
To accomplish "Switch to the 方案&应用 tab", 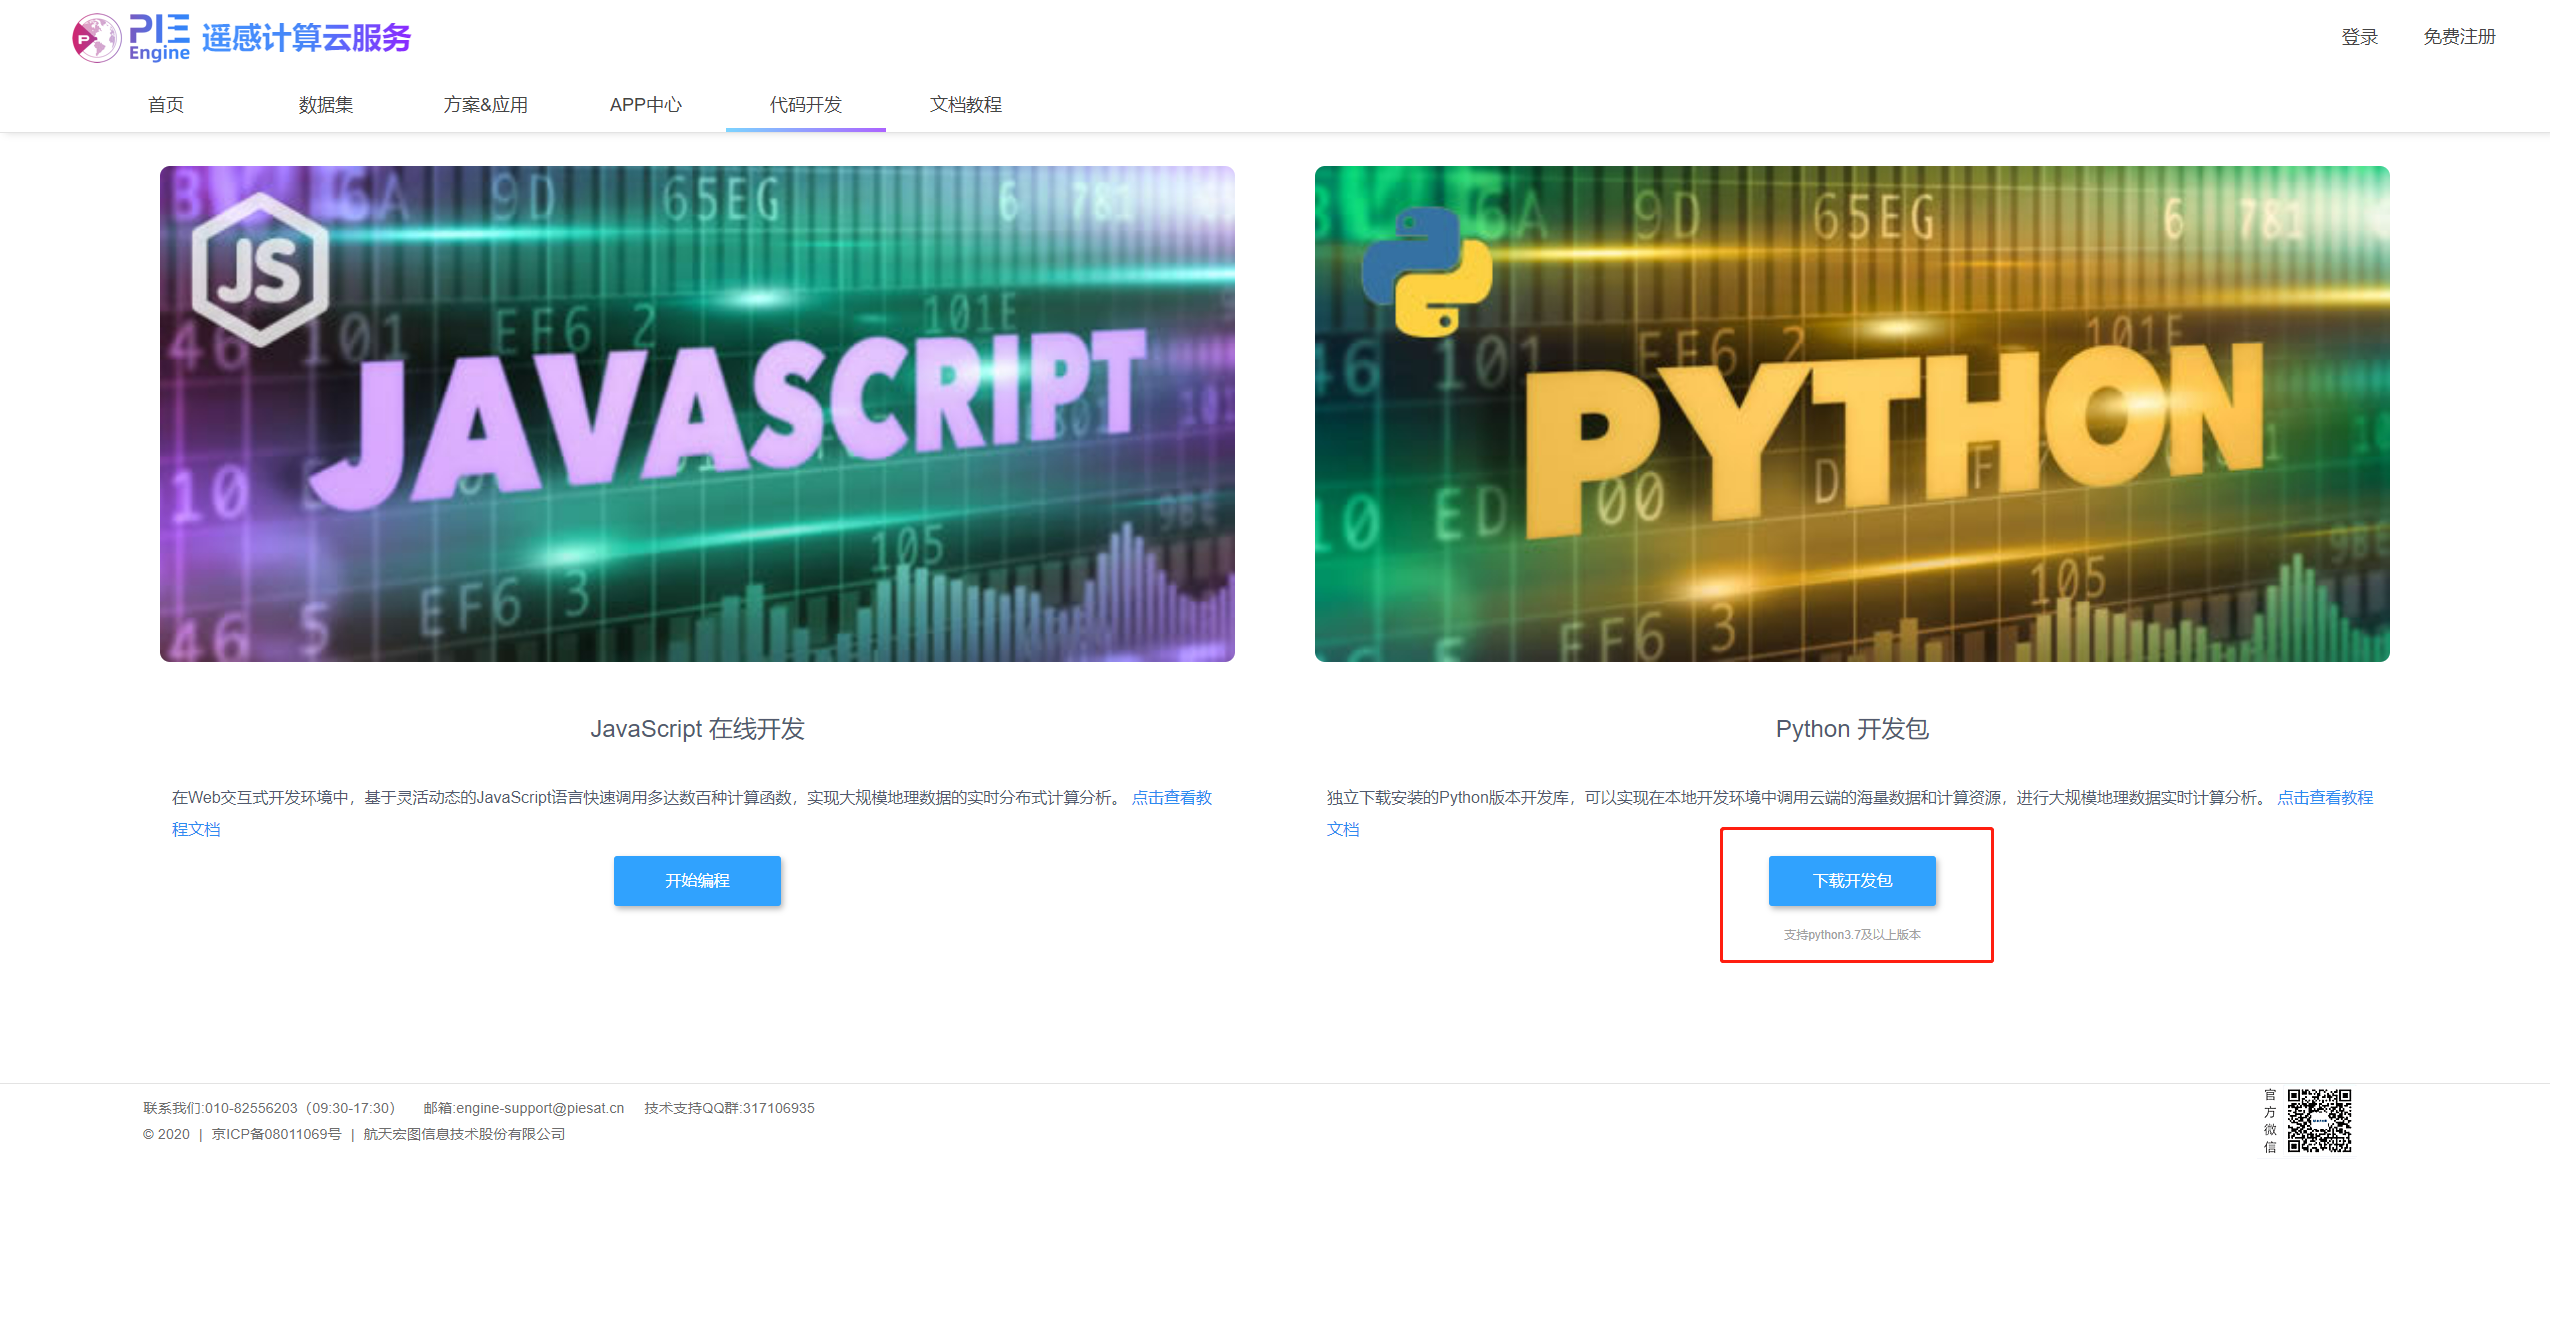I will [x=486, y=104].
